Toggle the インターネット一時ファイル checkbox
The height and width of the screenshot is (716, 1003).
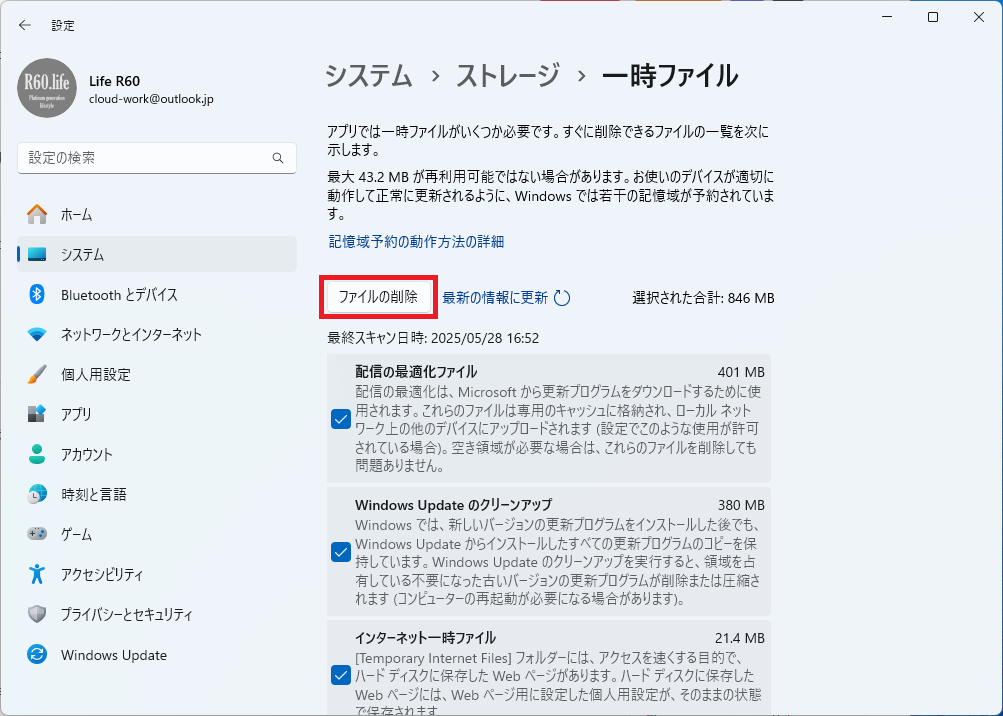[x=340, y=675]
